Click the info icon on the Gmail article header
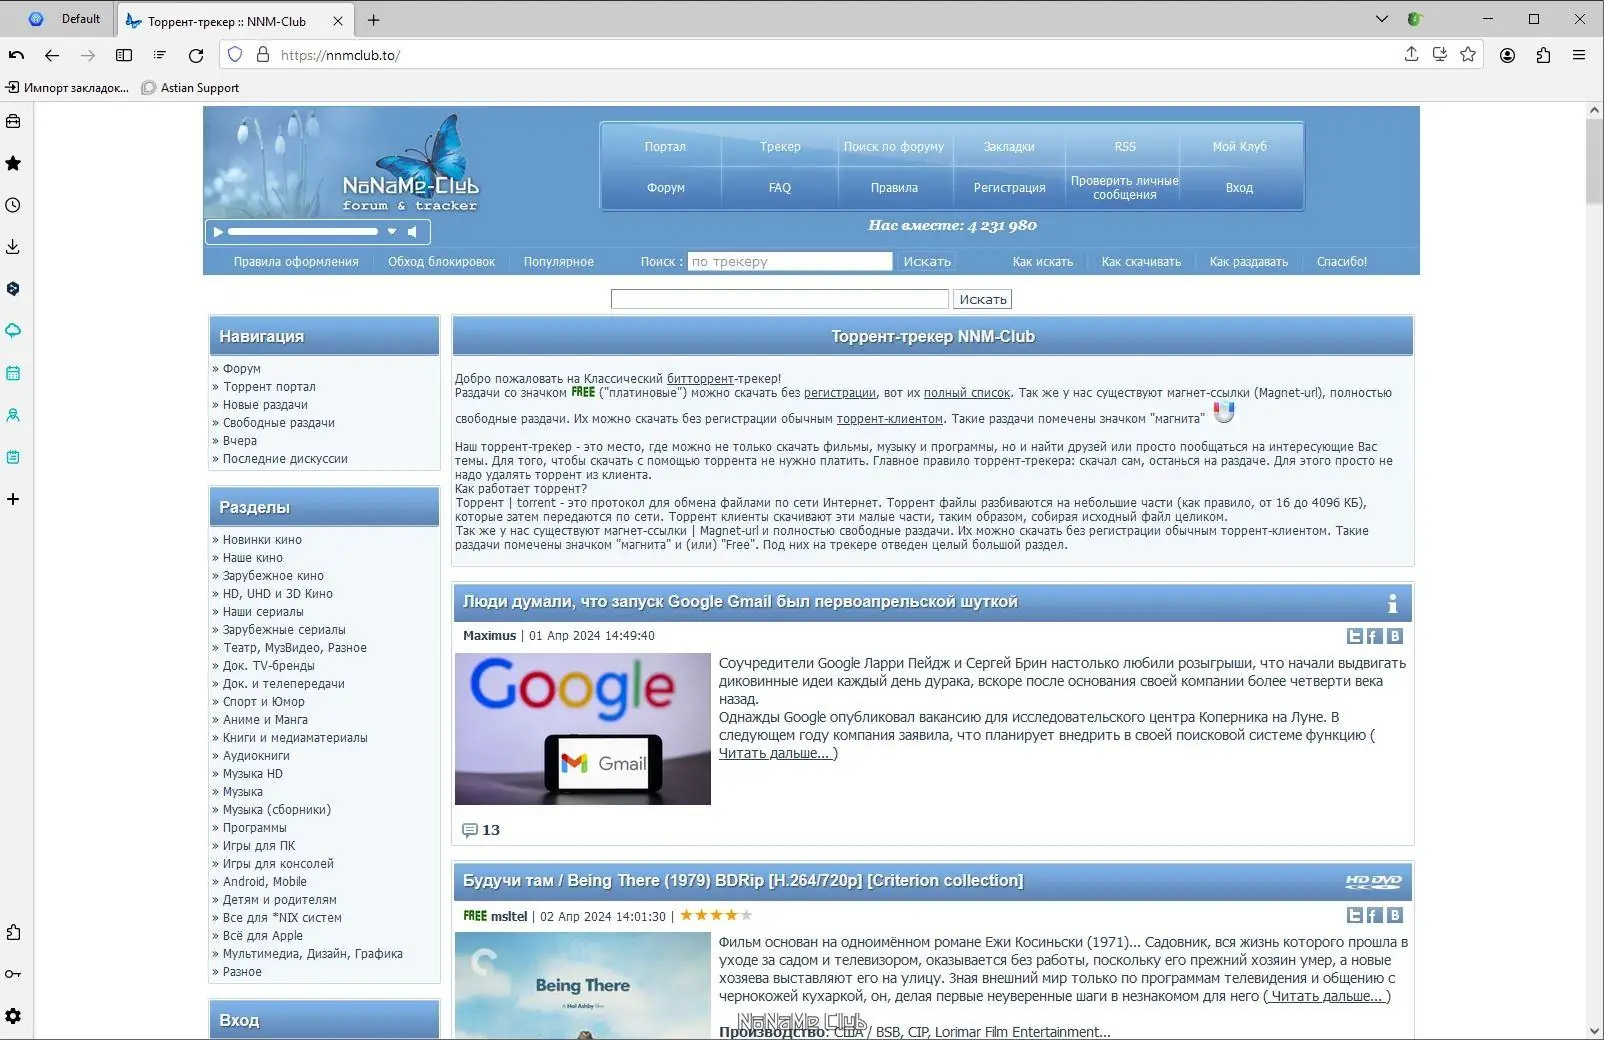Viewport: 1604px width, 1040px height. pos(1392,603)
